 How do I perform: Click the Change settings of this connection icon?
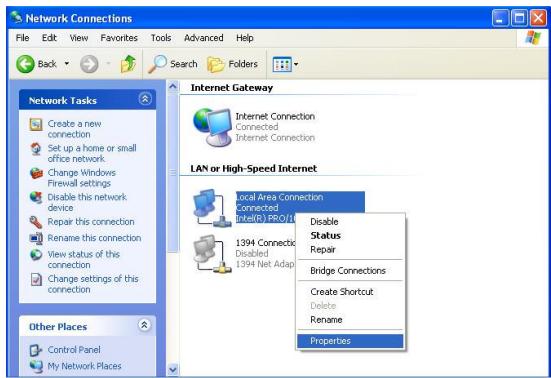(x=36, y=280)
